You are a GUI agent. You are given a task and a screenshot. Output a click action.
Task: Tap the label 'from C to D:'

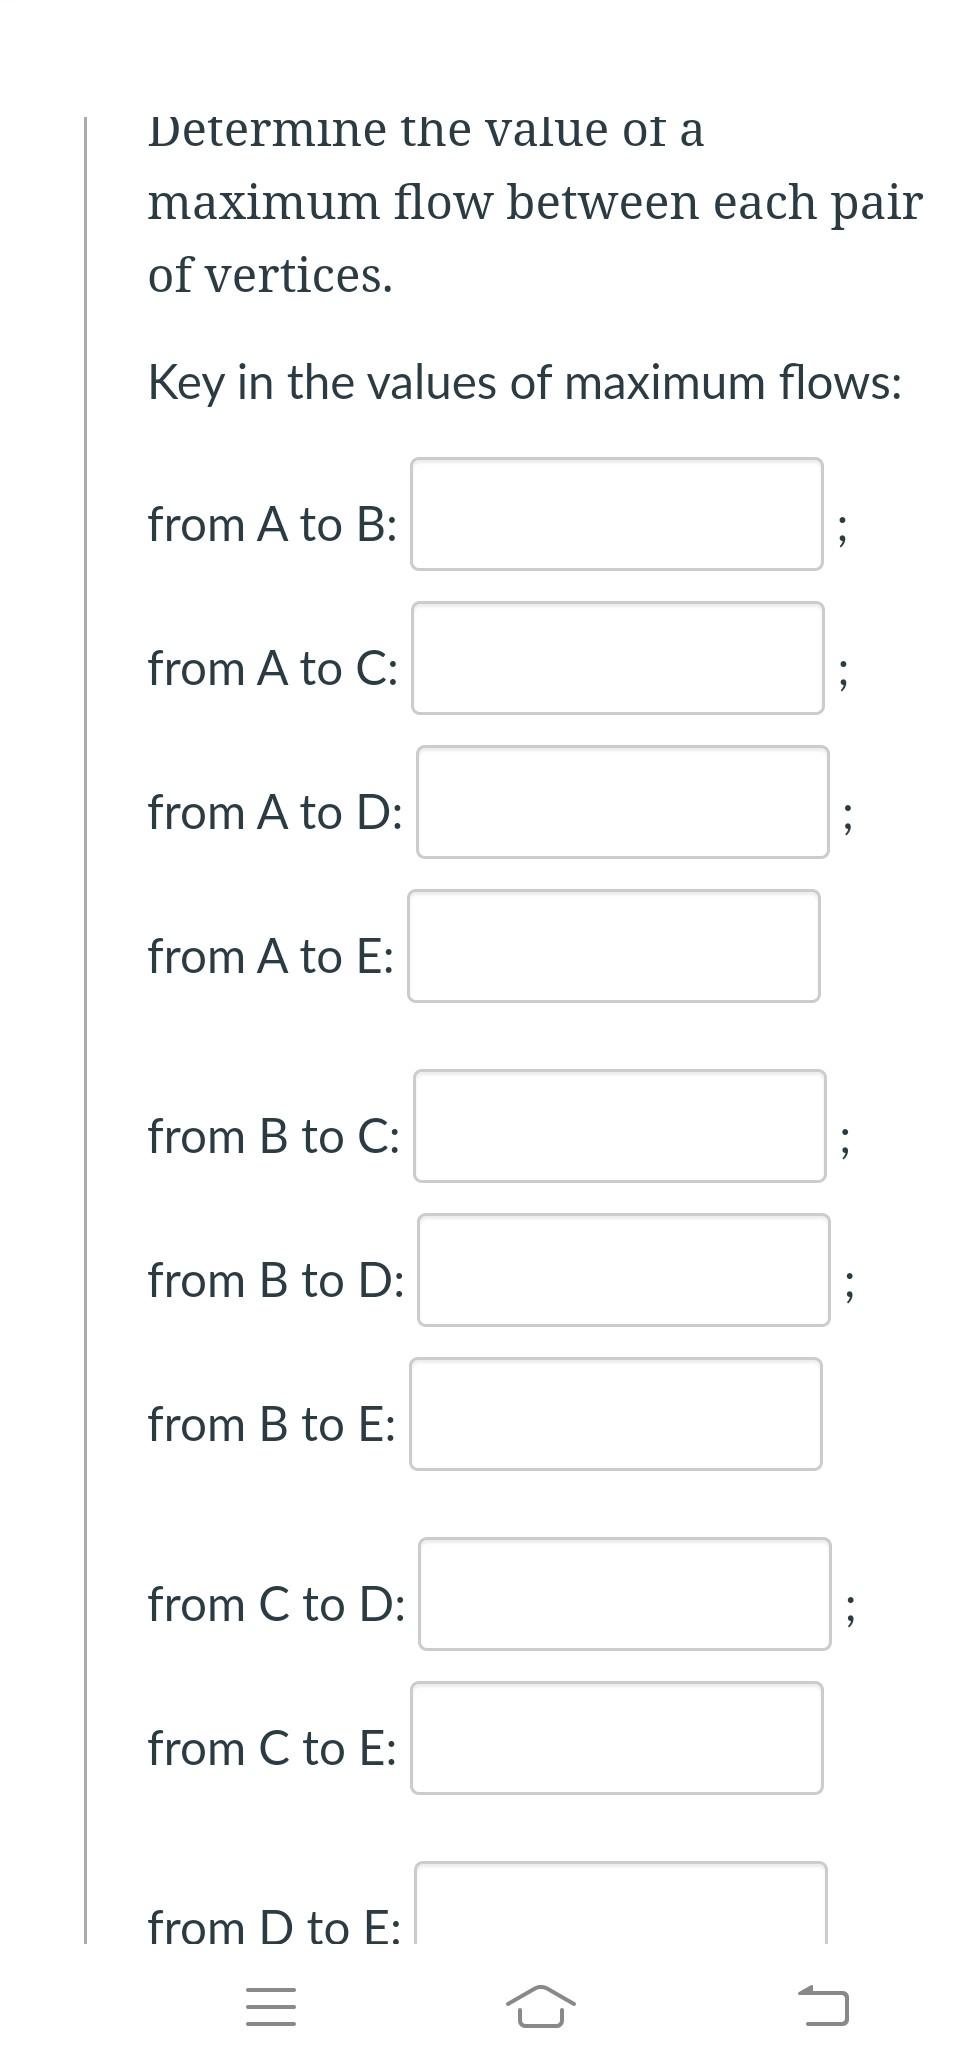277,1604
